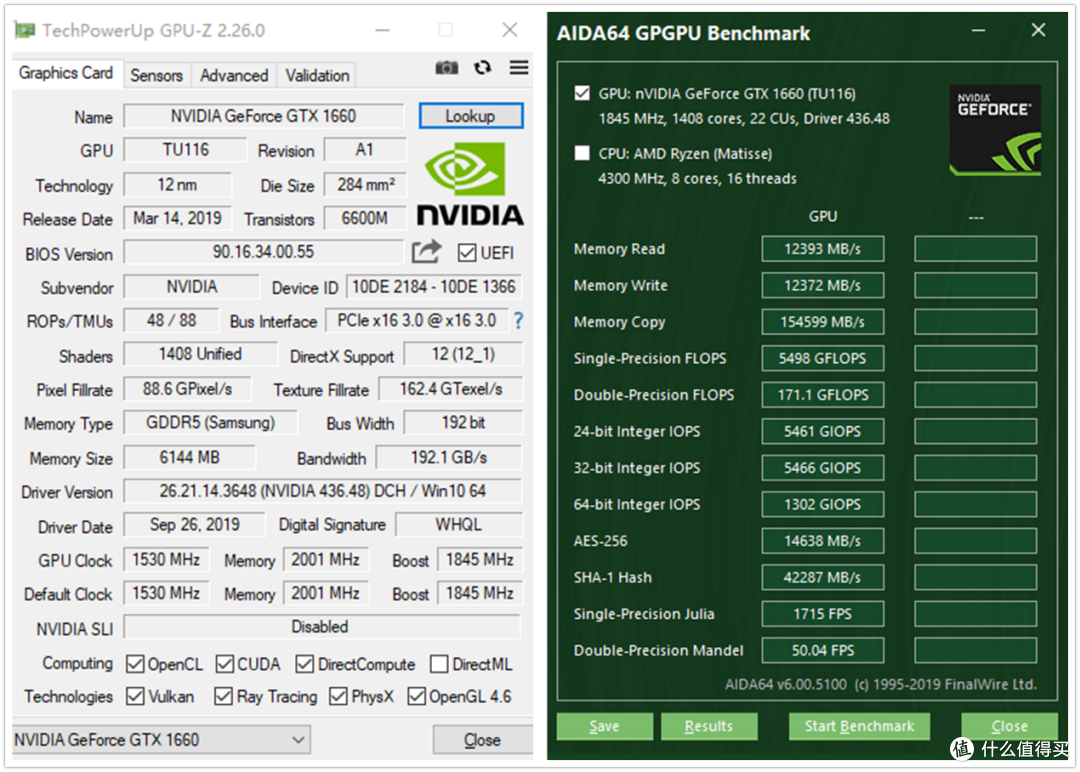Toggle the PhysX checkbox
Viewport: 1080px width, 772px height.
[x=338, y=696]
